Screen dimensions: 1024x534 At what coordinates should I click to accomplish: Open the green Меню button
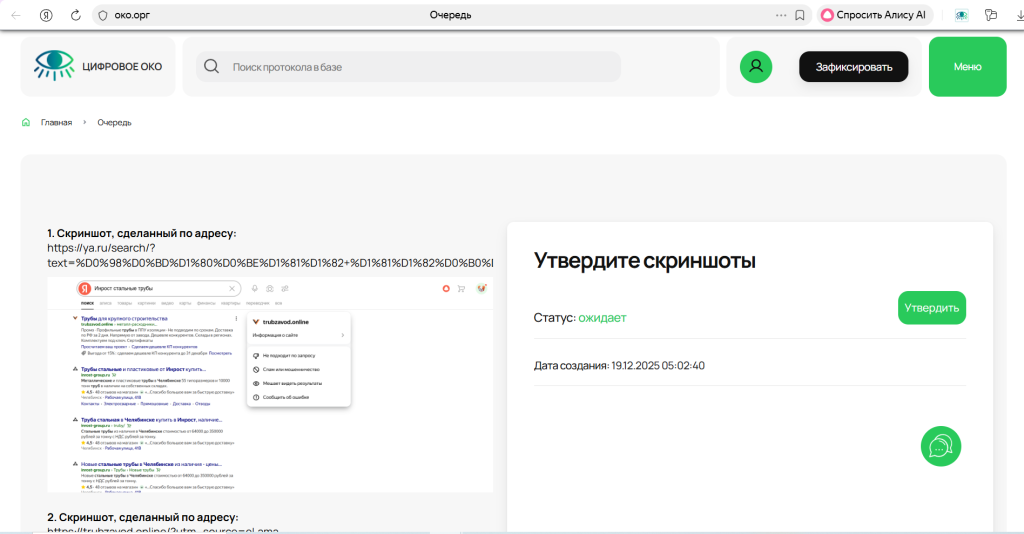click(x=967, y=67)
